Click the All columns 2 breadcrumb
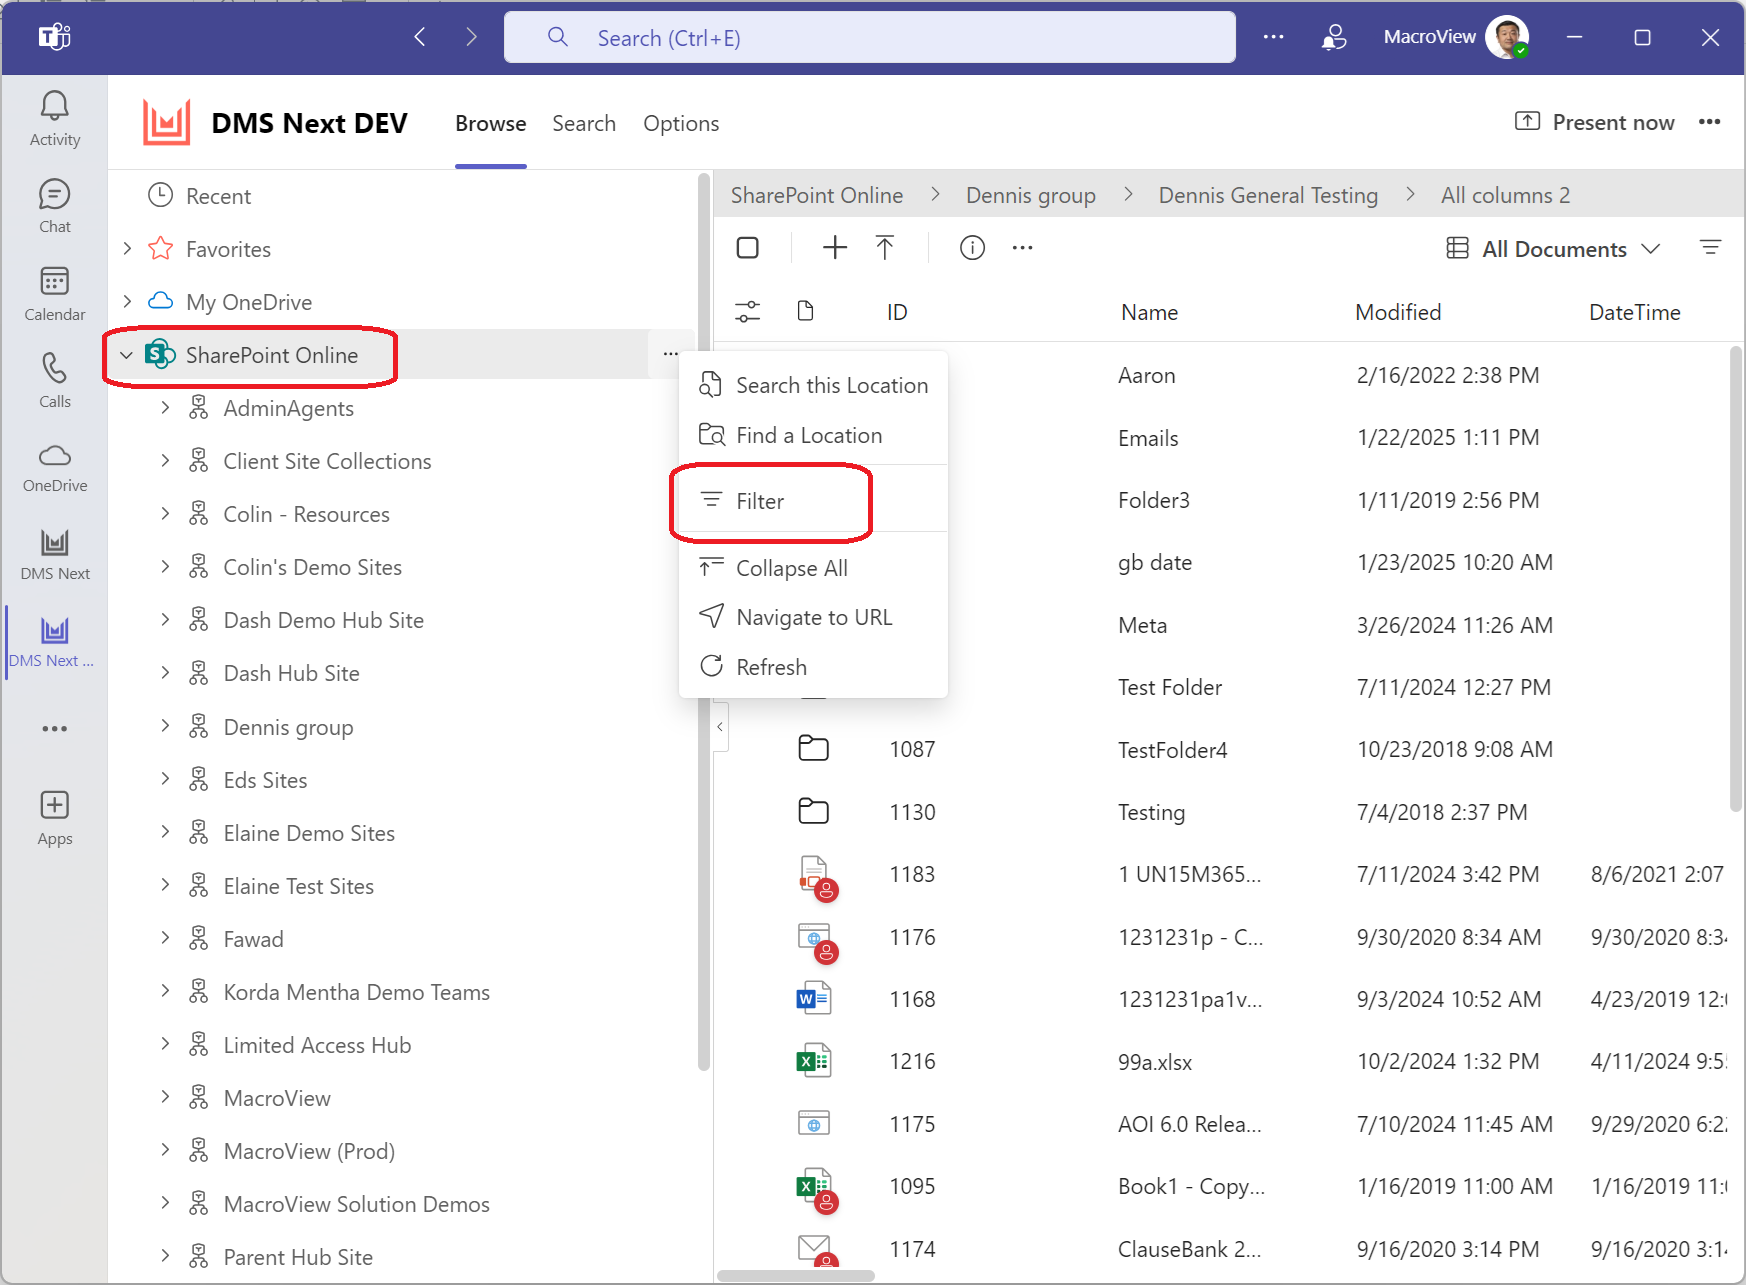Viewport: 1746px width, 1285px height. click(x=1505, y=195)
